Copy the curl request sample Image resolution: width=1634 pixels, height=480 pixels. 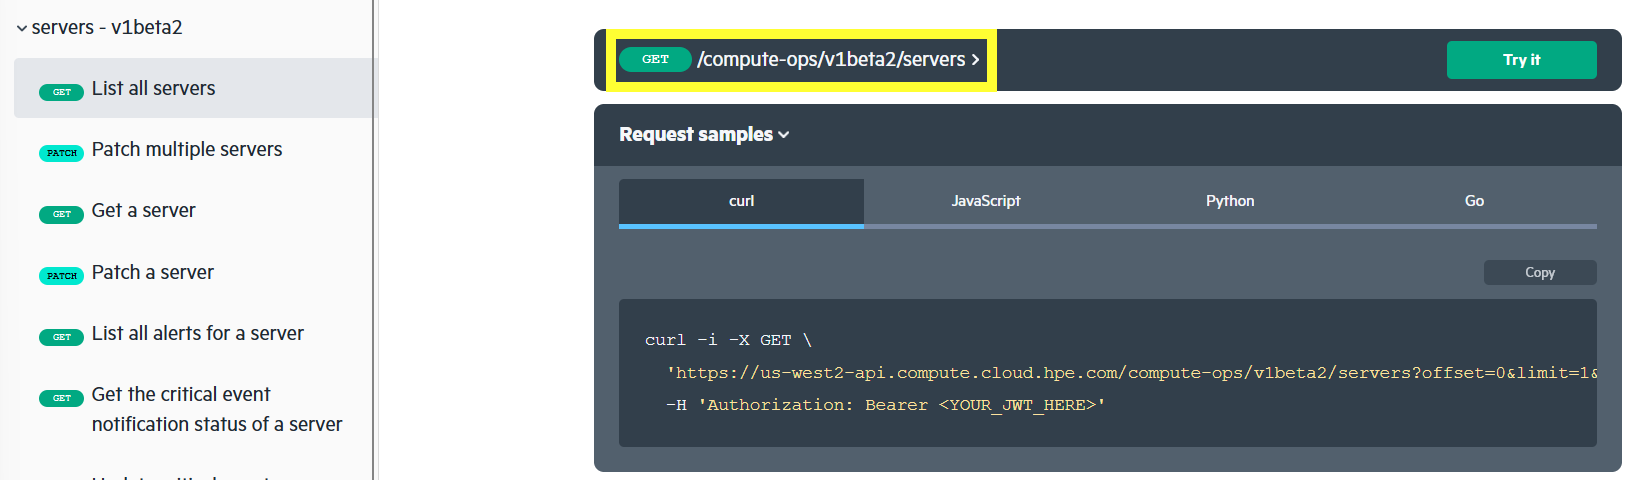tap(1540, 272)
